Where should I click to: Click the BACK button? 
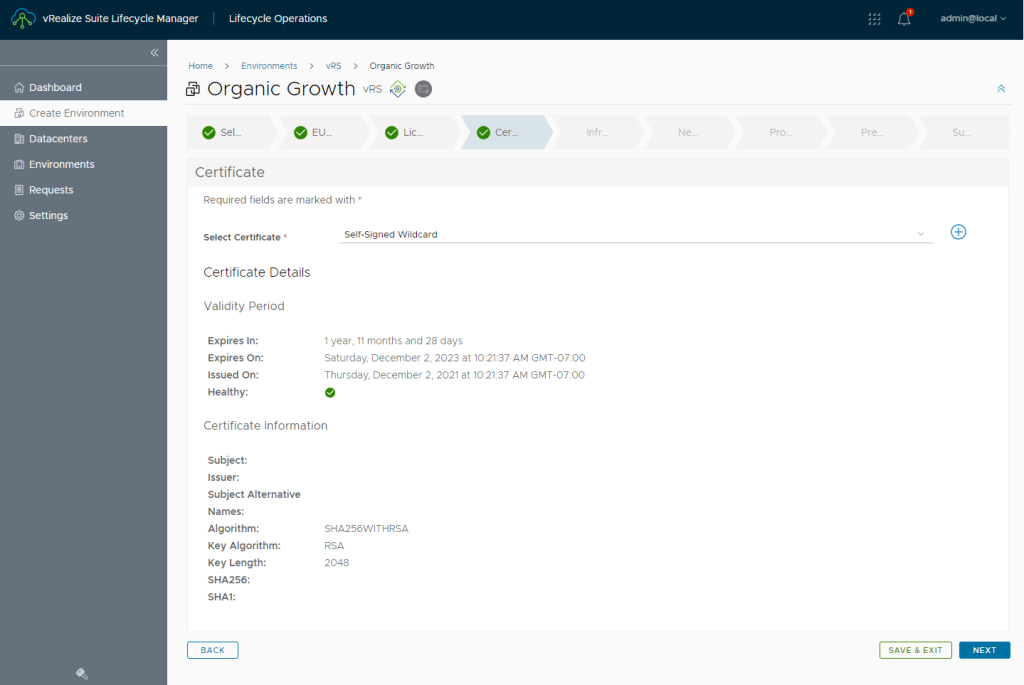tap(212, 650)
